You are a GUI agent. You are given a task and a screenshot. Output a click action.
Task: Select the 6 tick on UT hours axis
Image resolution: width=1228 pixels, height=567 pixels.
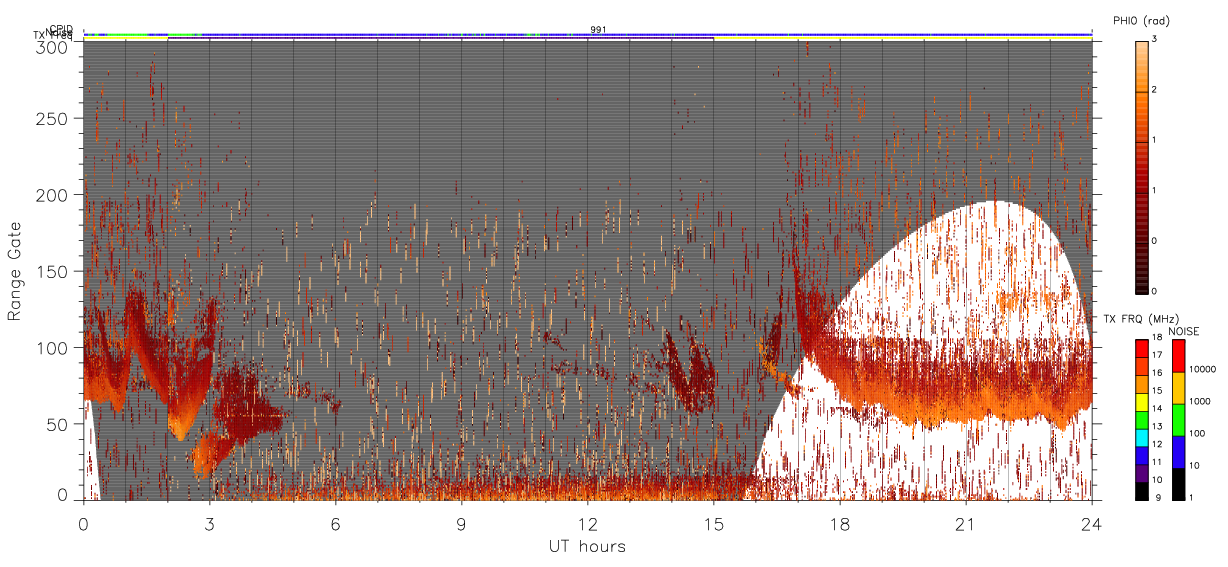click(x=336, y=523)
